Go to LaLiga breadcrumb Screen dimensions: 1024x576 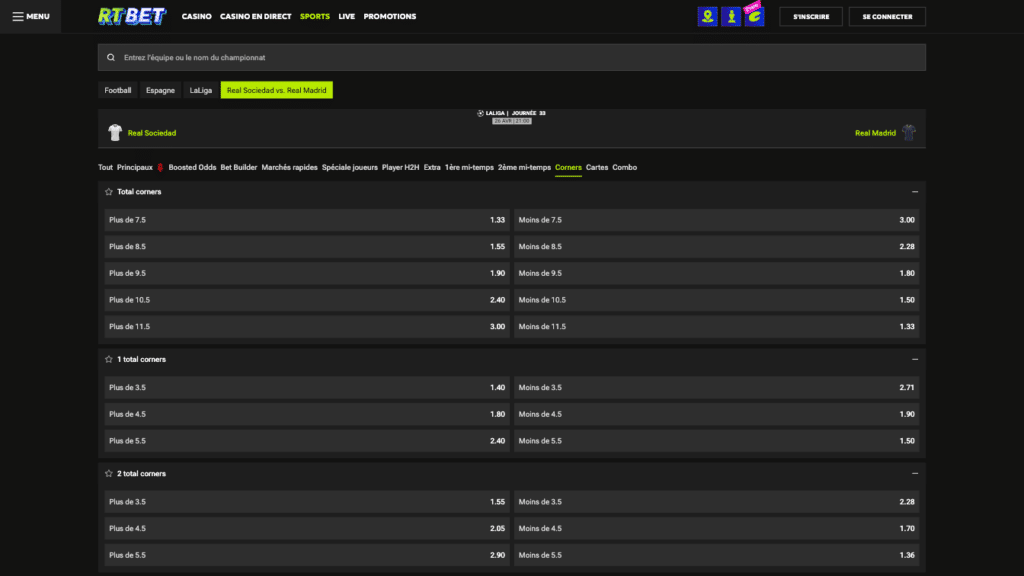tap(200, 90)
